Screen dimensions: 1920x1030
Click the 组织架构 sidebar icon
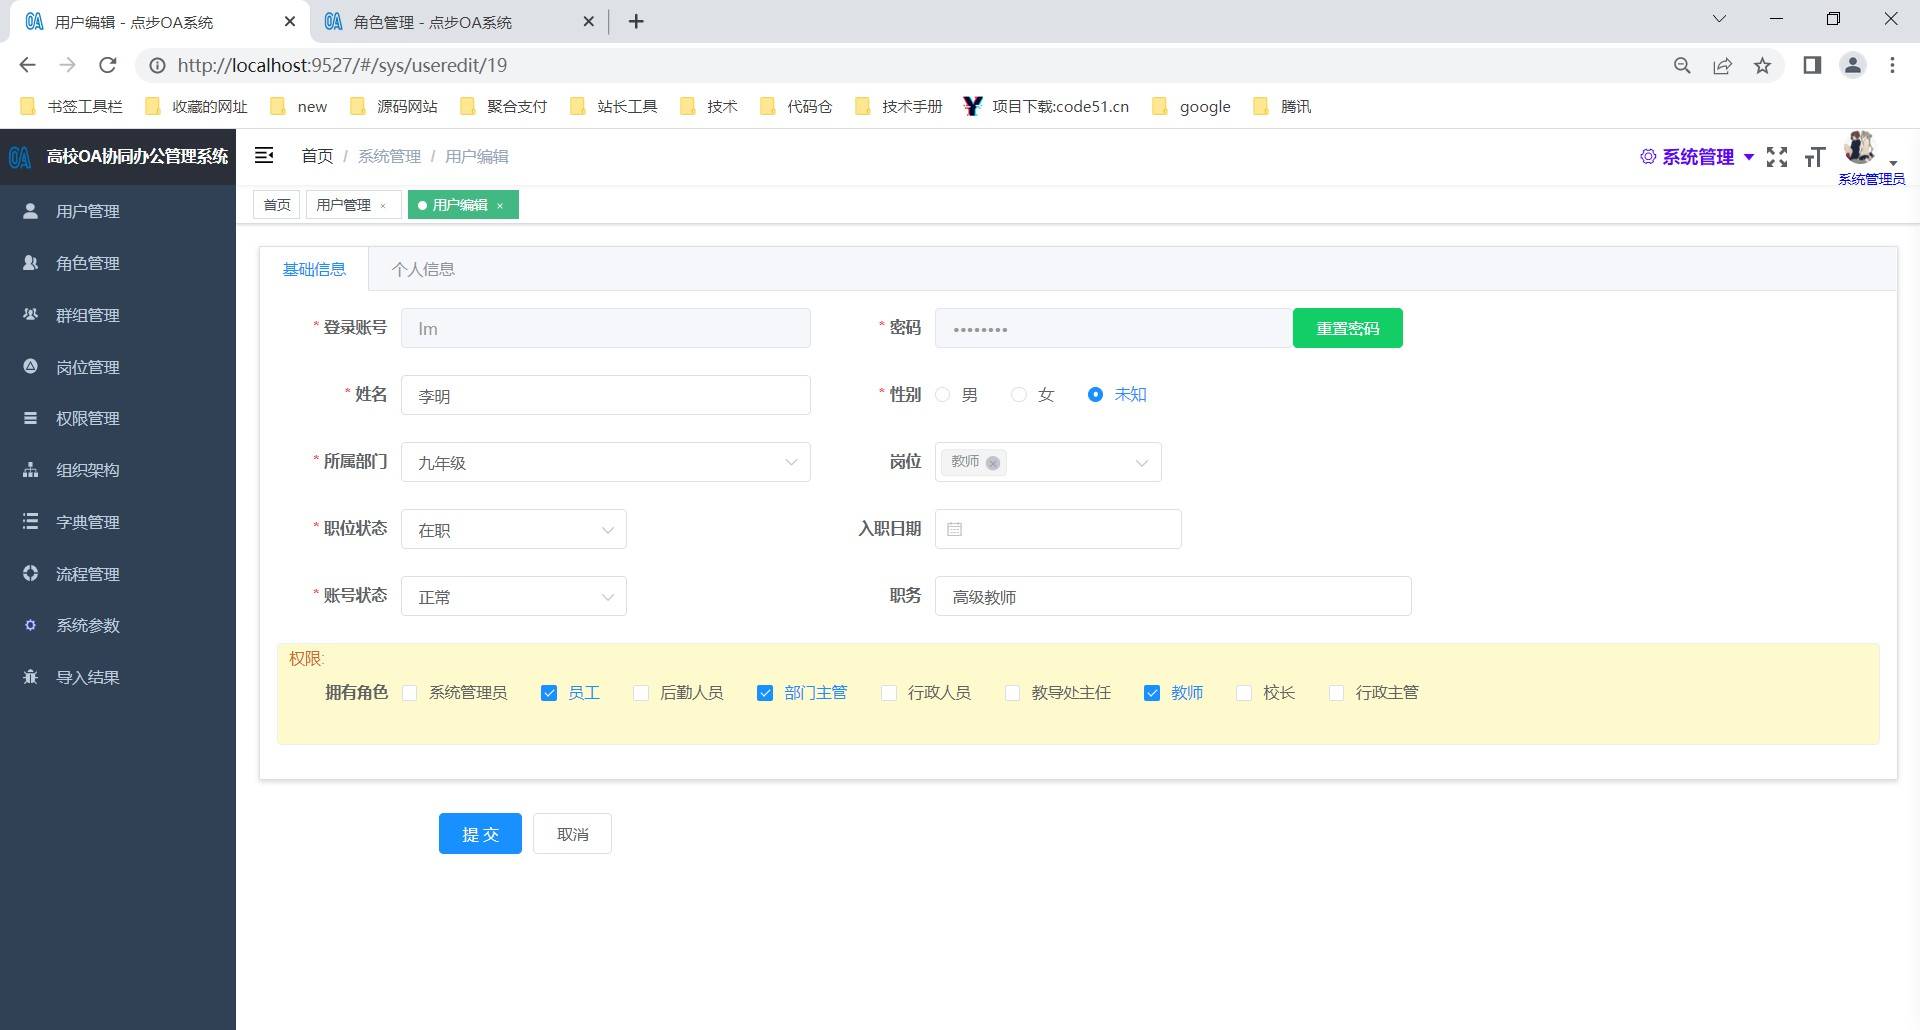(x=30, y=470)
